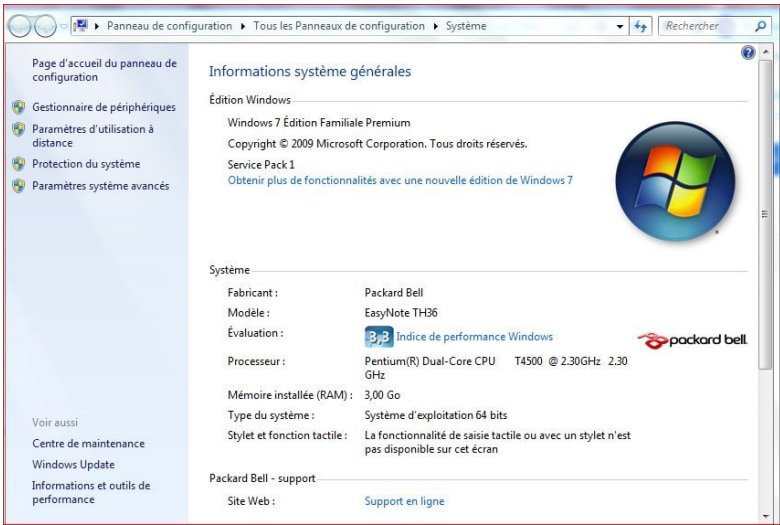Click shield icon beside Paramètres système avancés

(x=18, y=186)
